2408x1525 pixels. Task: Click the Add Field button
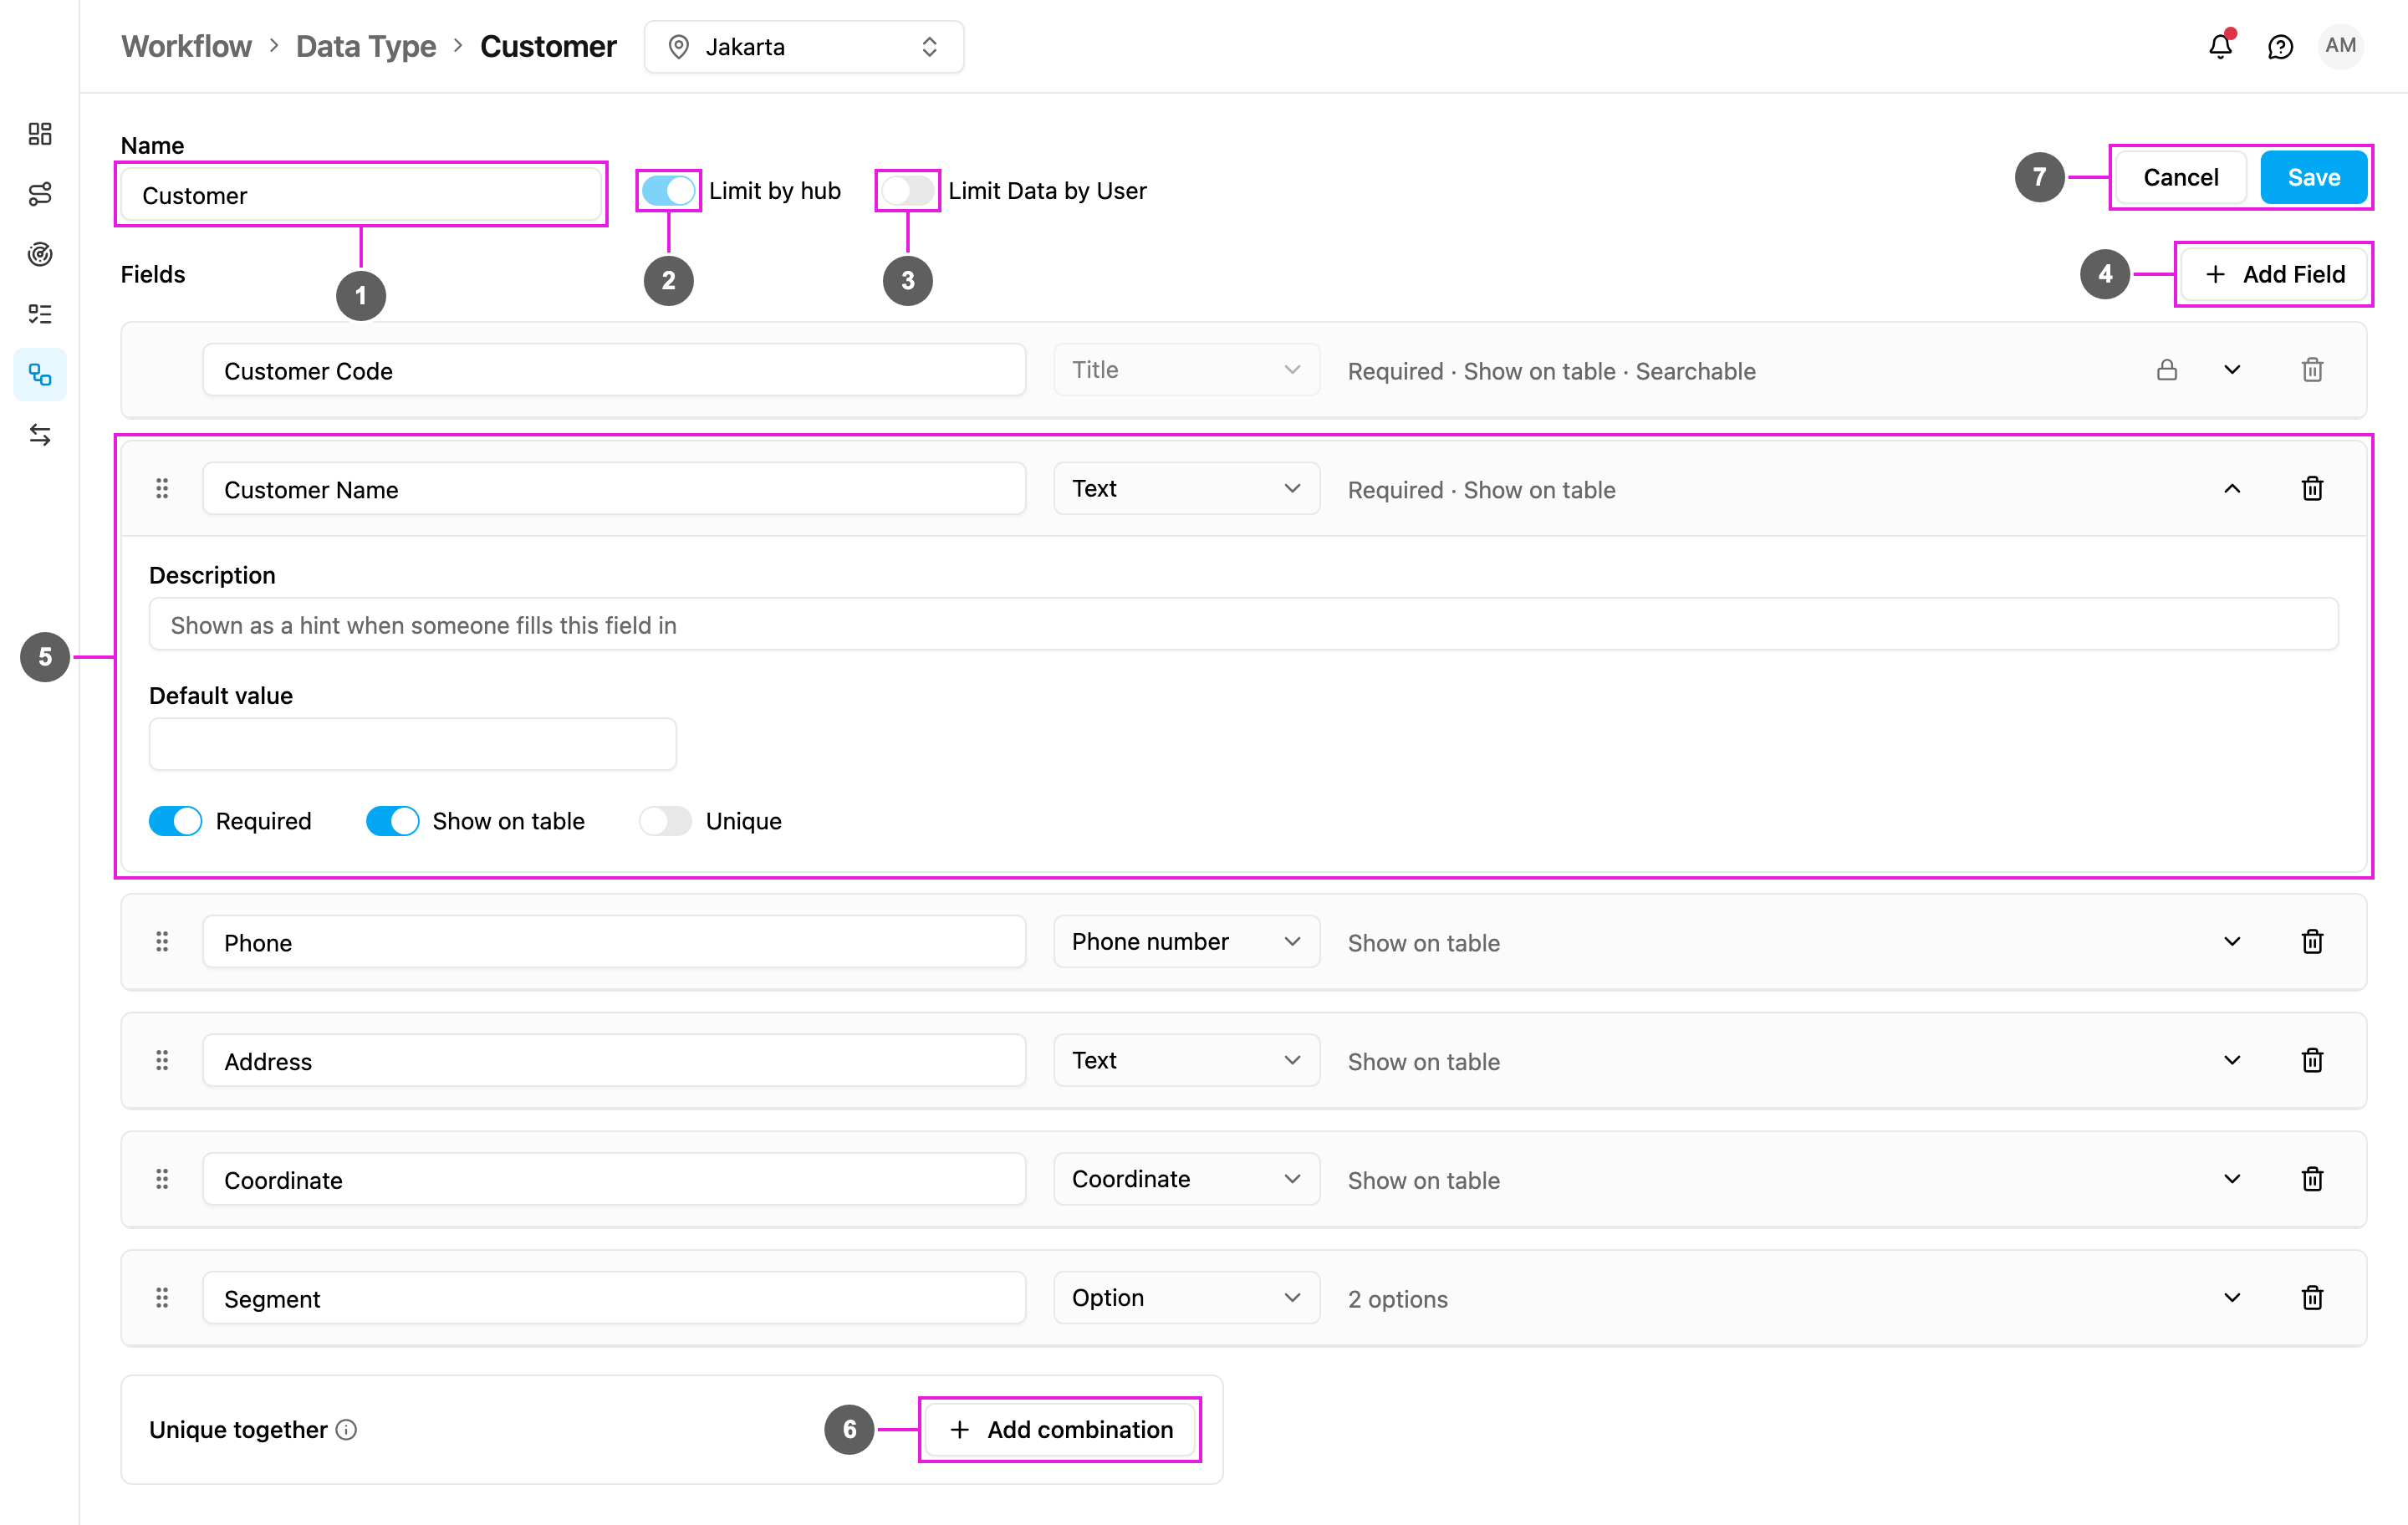(x=2273, y=274)
